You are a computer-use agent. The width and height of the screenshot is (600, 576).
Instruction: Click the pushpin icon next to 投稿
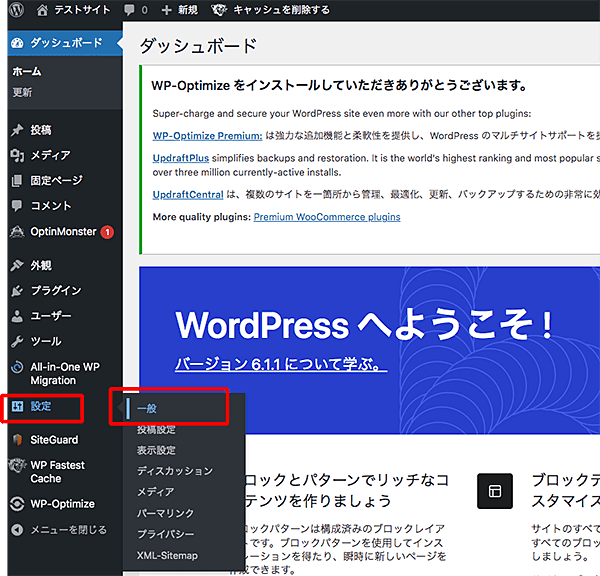coord(17,130)
